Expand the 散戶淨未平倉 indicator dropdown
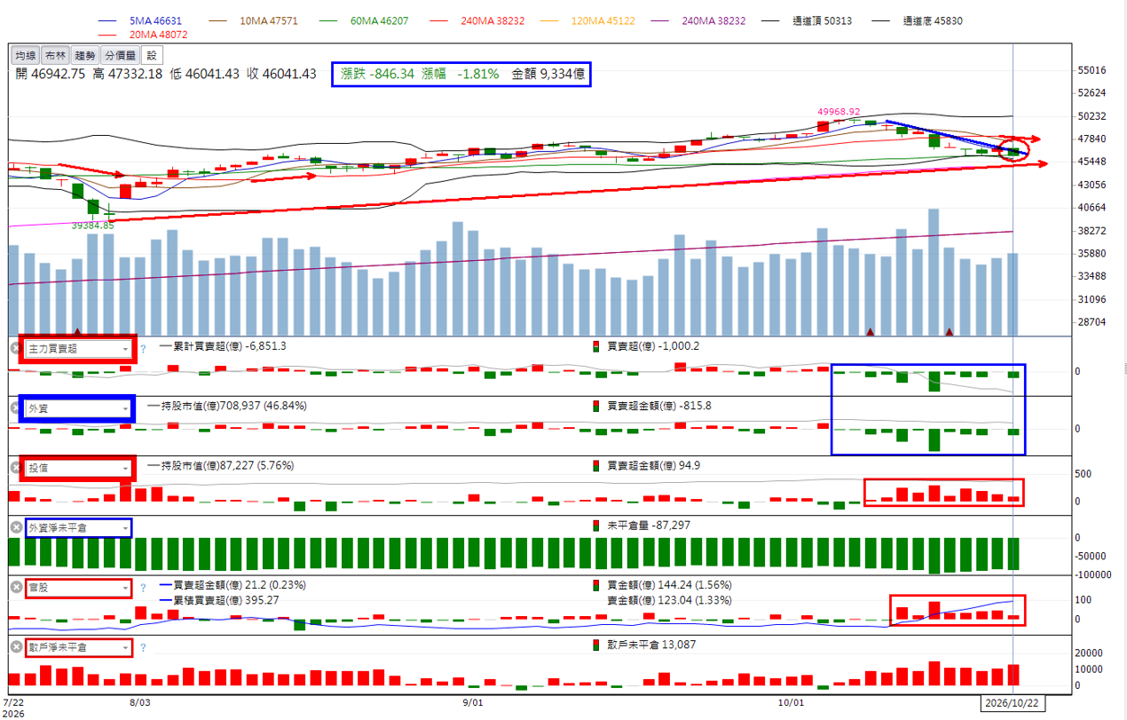The height and width of the screenshot is (720, 1127). [x=78, y=647]
